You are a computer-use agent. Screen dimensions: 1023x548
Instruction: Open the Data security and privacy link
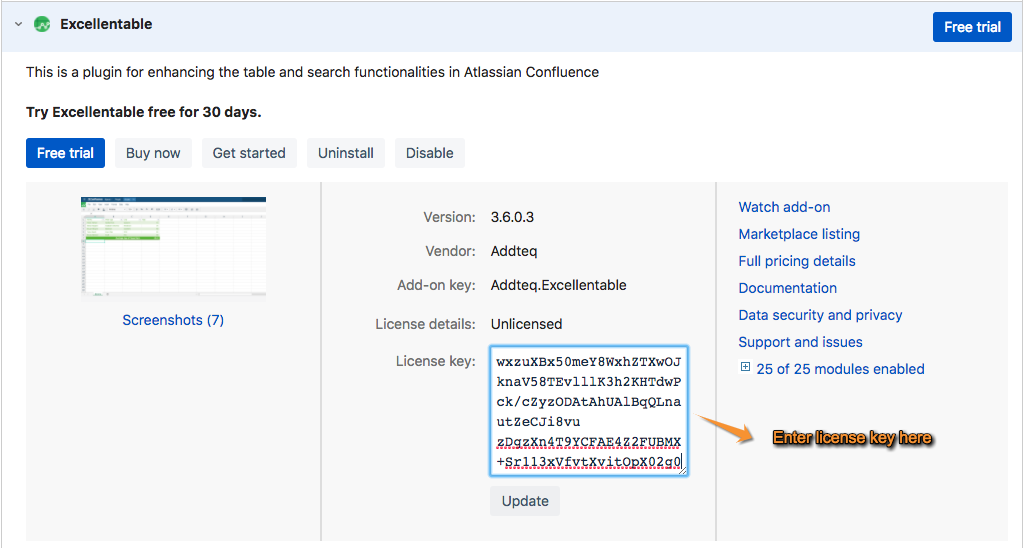820,315
